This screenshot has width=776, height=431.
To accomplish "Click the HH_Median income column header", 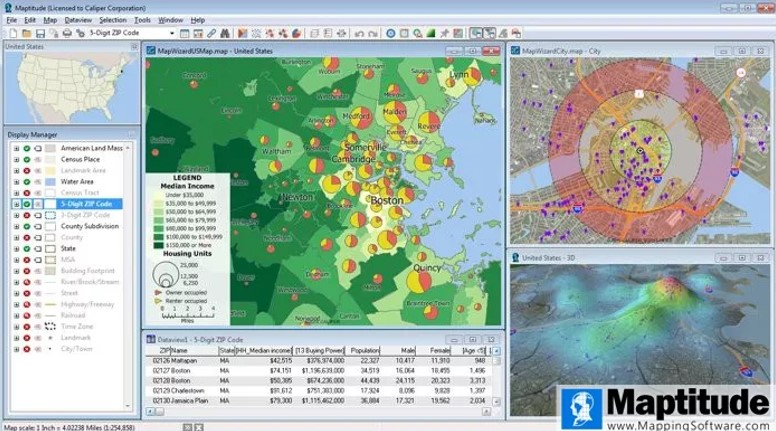I will (263, 350).
